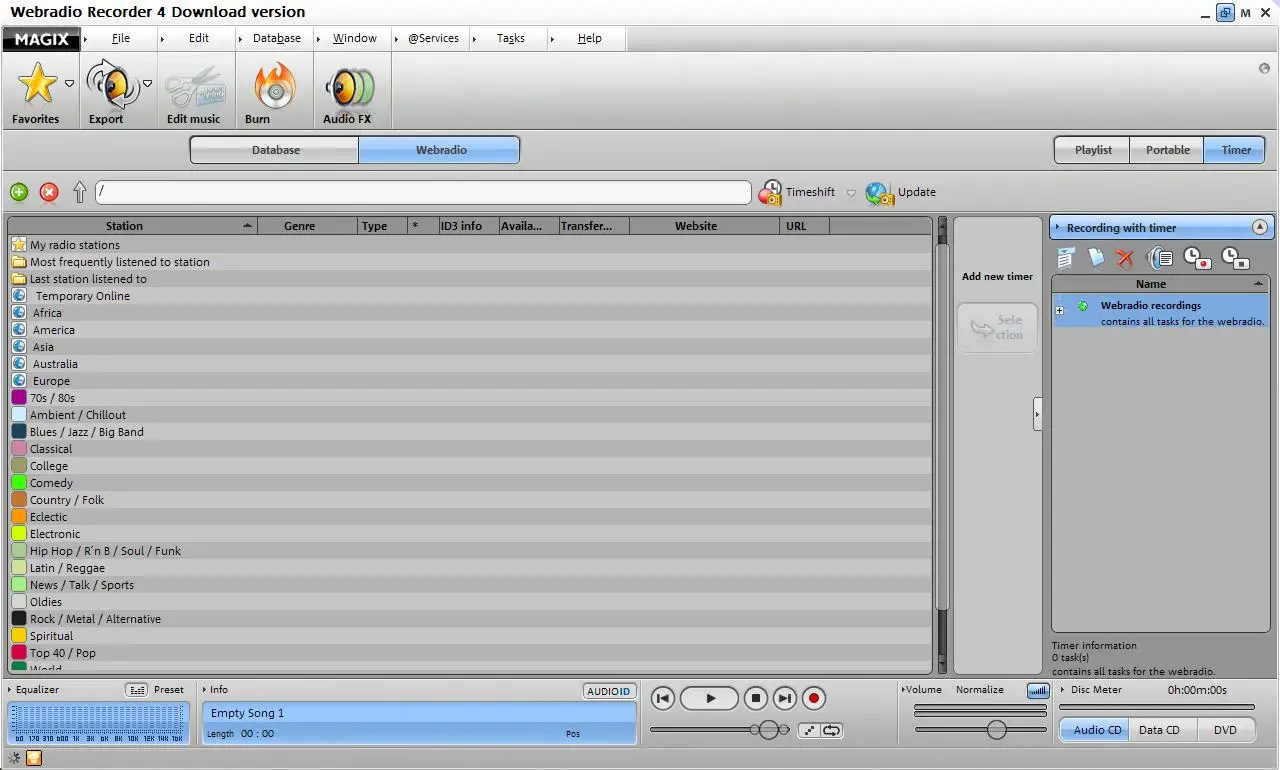Toggle the equalizer Preset button

(137, 690)
